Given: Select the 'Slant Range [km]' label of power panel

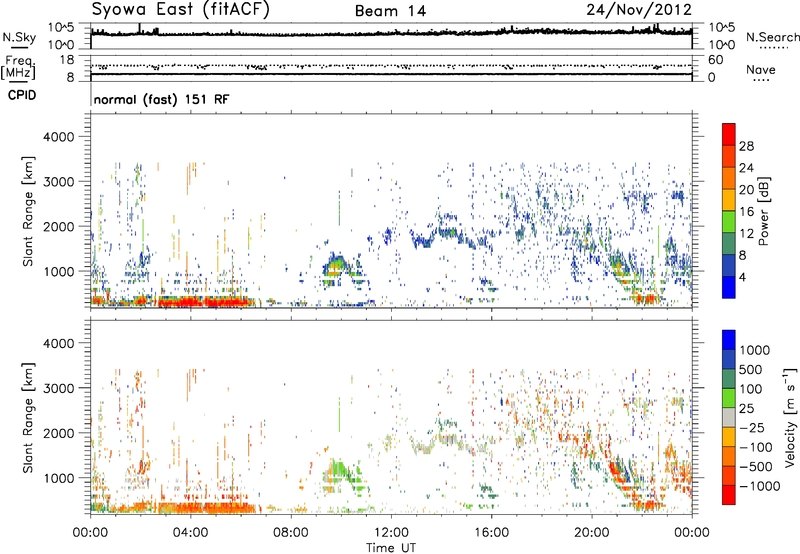Looking at the screenshot, I should pyautogui.click(x=28, y=211).
